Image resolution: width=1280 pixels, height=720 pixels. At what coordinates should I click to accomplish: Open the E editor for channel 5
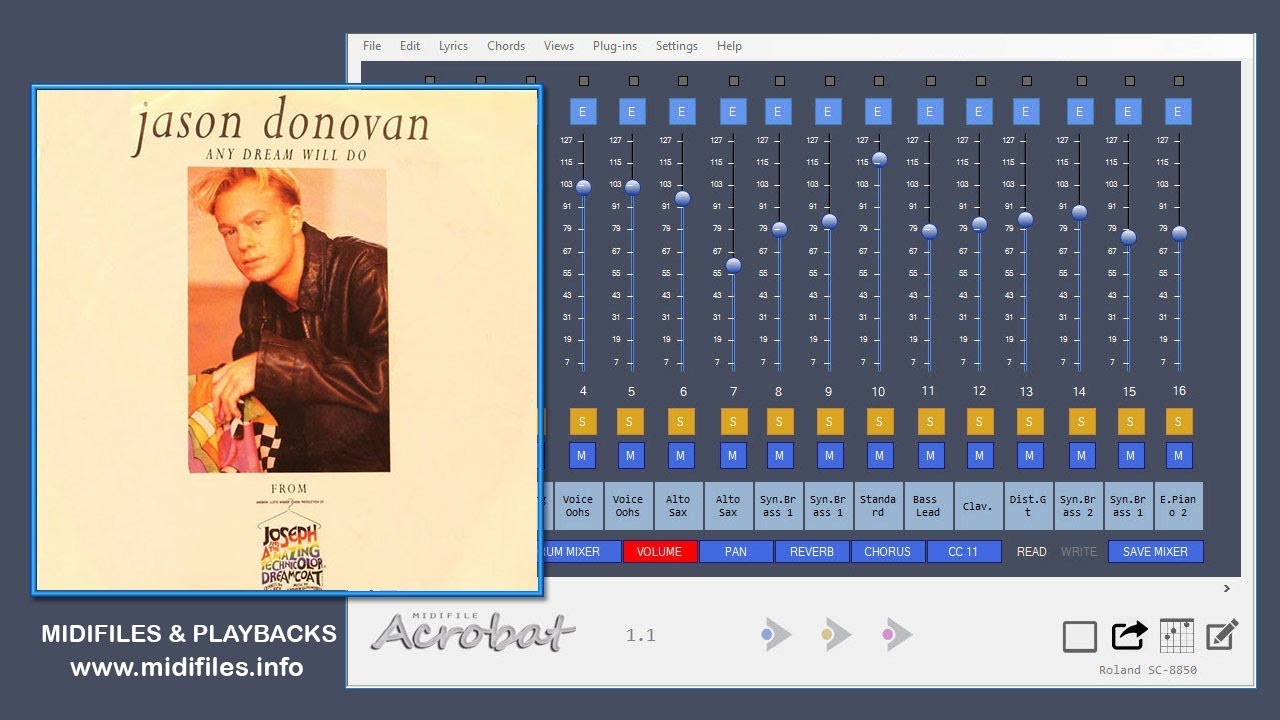631,111
